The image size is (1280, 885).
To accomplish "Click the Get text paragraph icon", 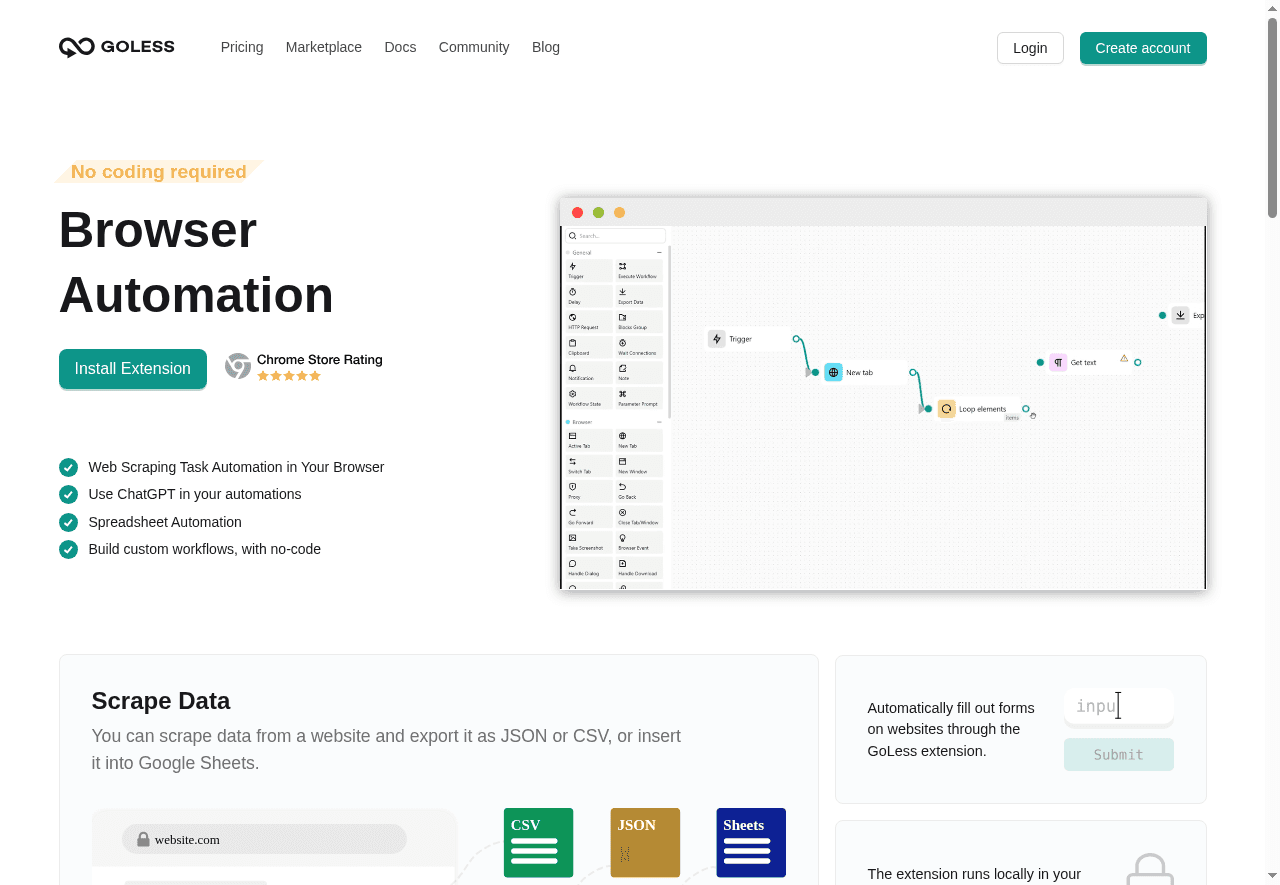I will [x=1058, y=362].
